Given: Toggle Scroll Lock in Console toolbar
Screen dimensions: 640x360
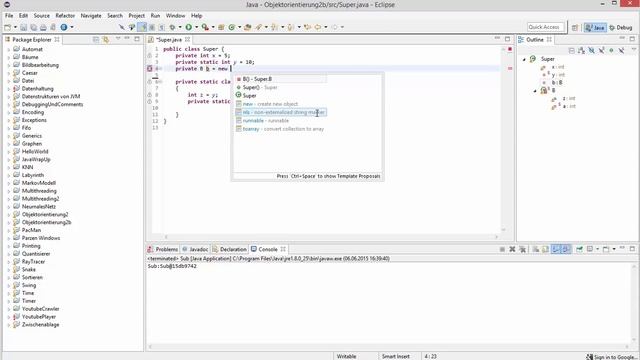Looking at the screenshot, I should pos(545,249).
